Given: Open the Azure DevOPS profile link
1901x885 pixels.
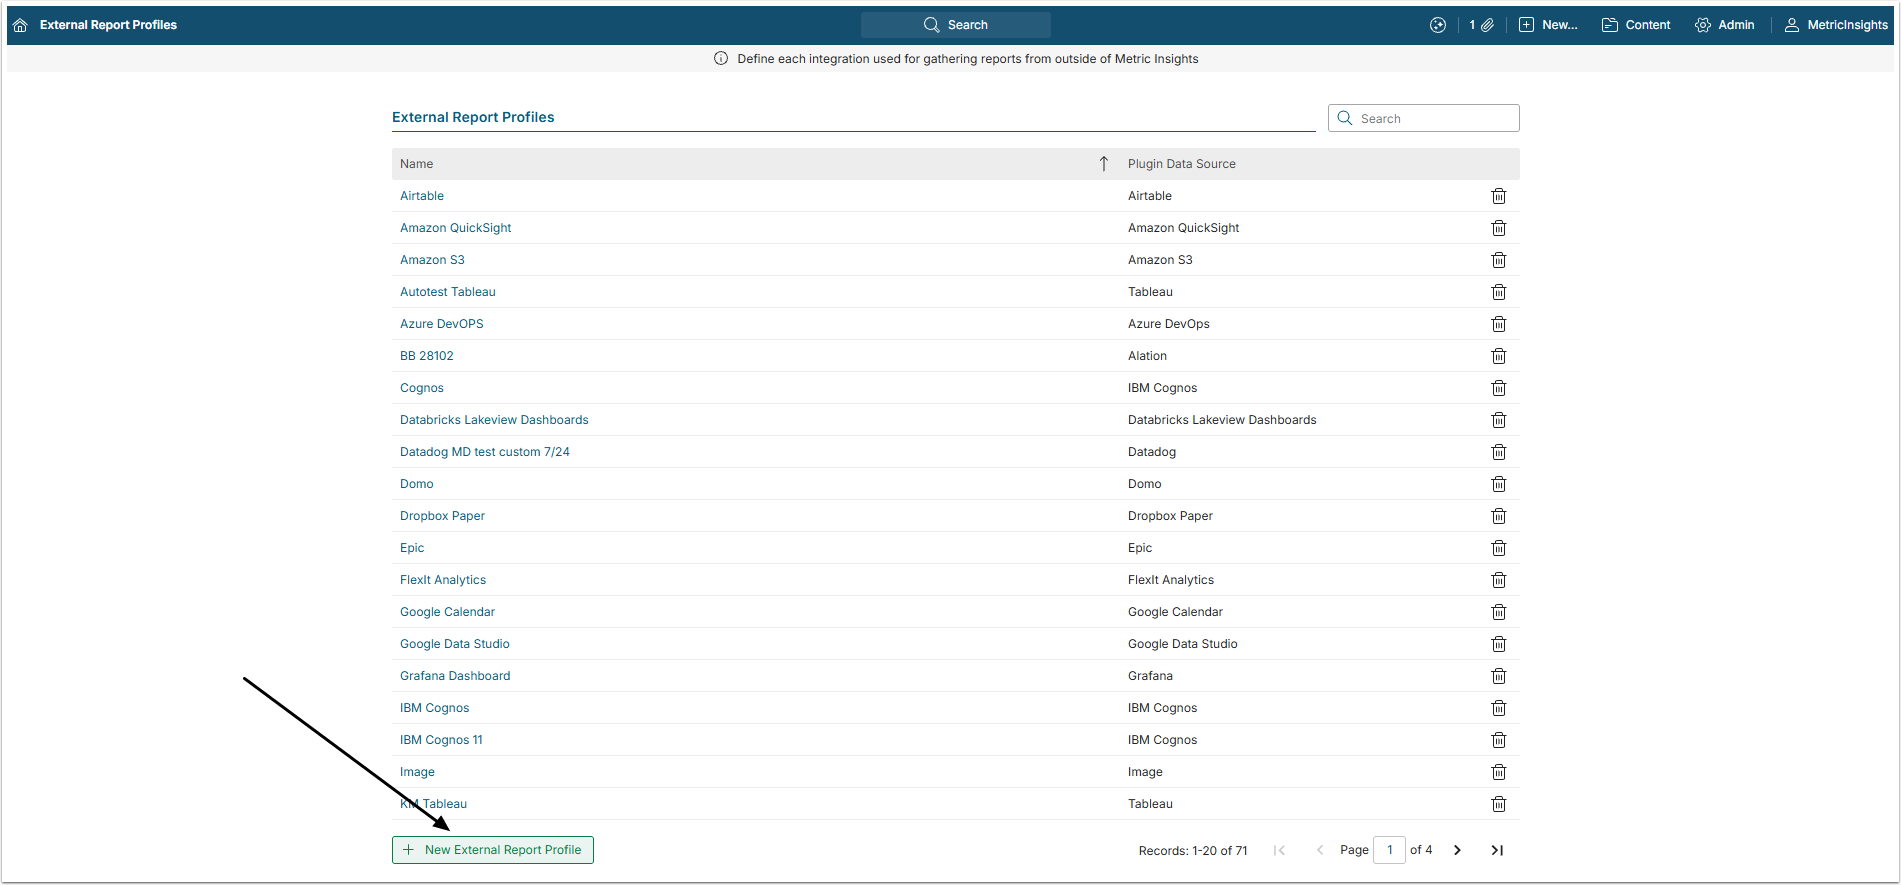Looking at the screenshot, I should click(442, 324).
